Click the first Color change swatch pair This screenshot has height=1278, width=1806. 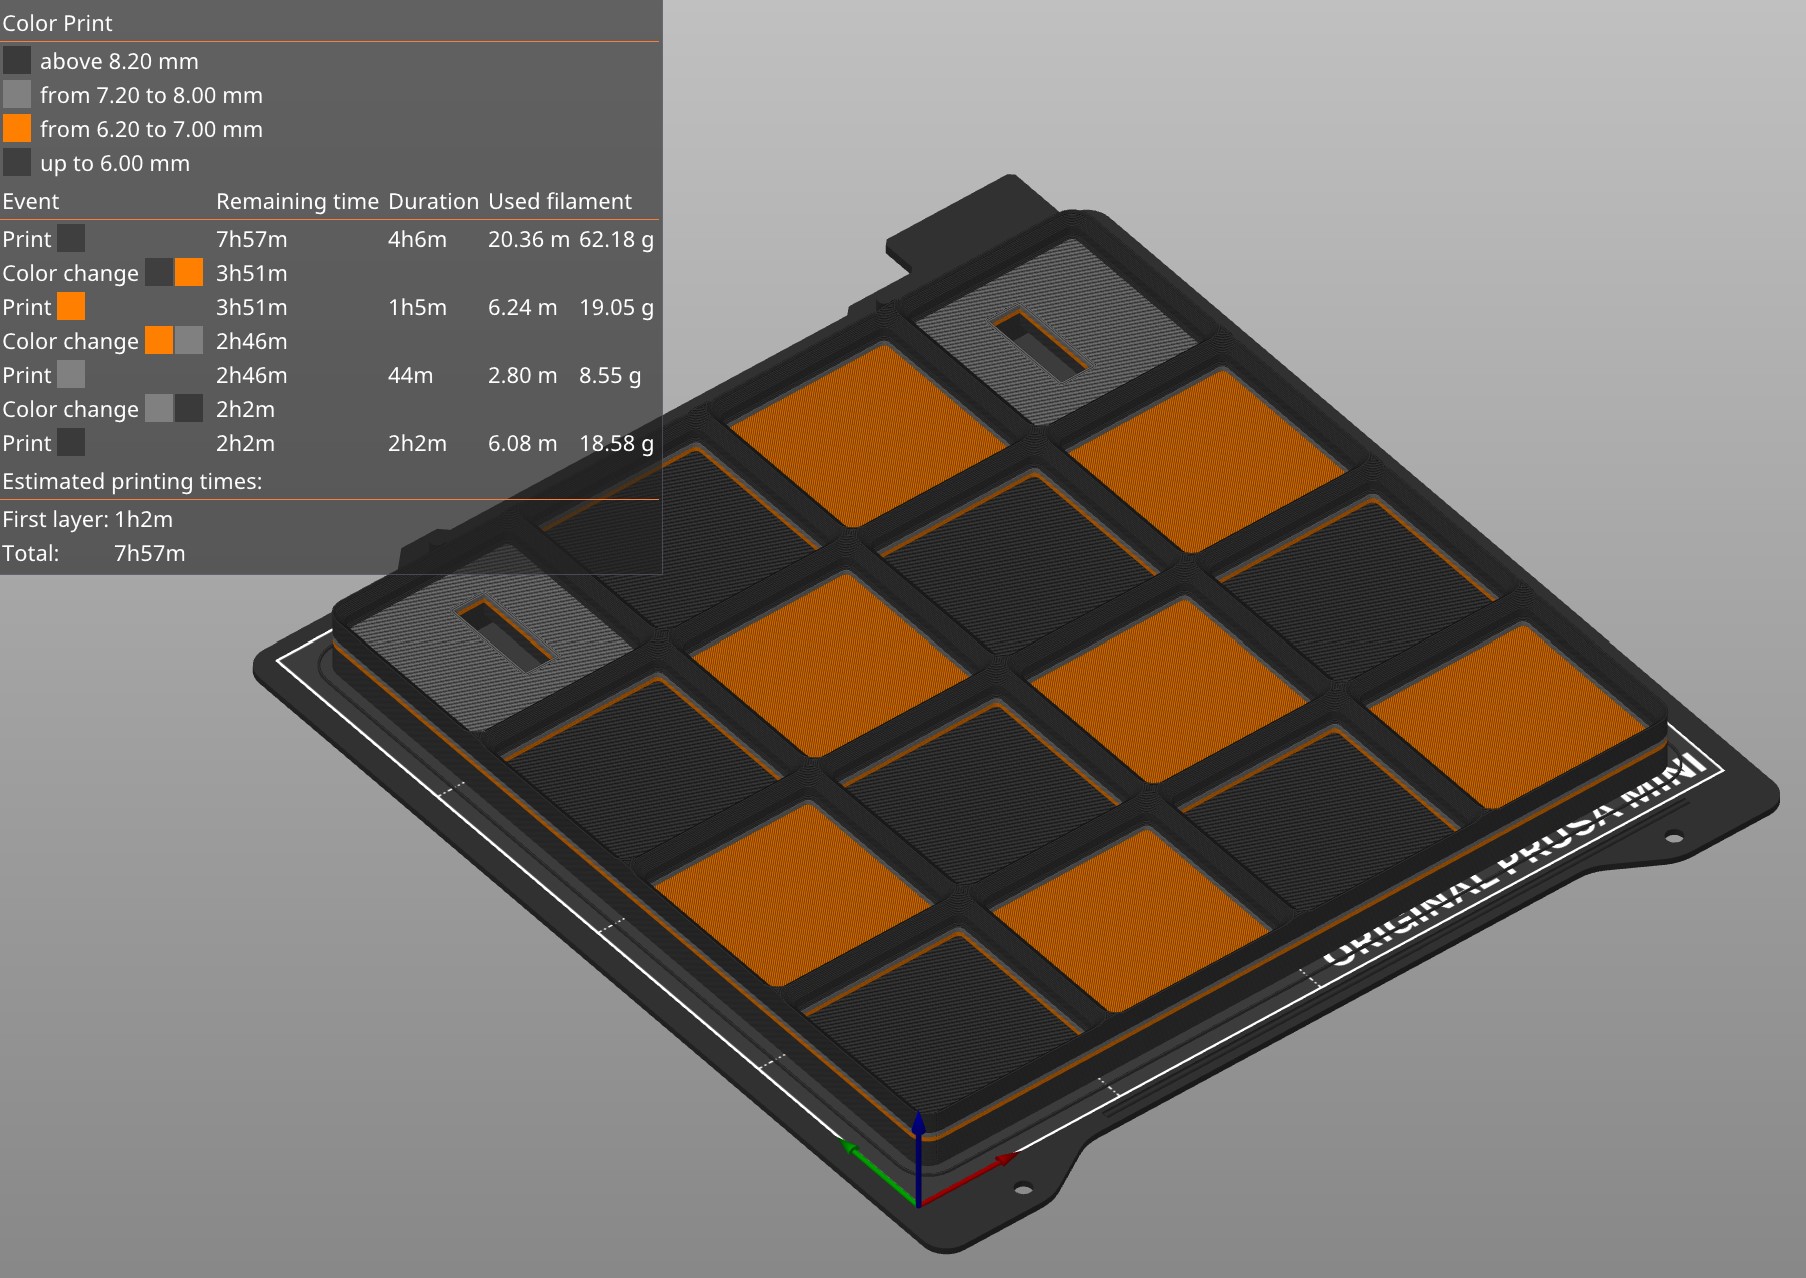coord(172,272)
